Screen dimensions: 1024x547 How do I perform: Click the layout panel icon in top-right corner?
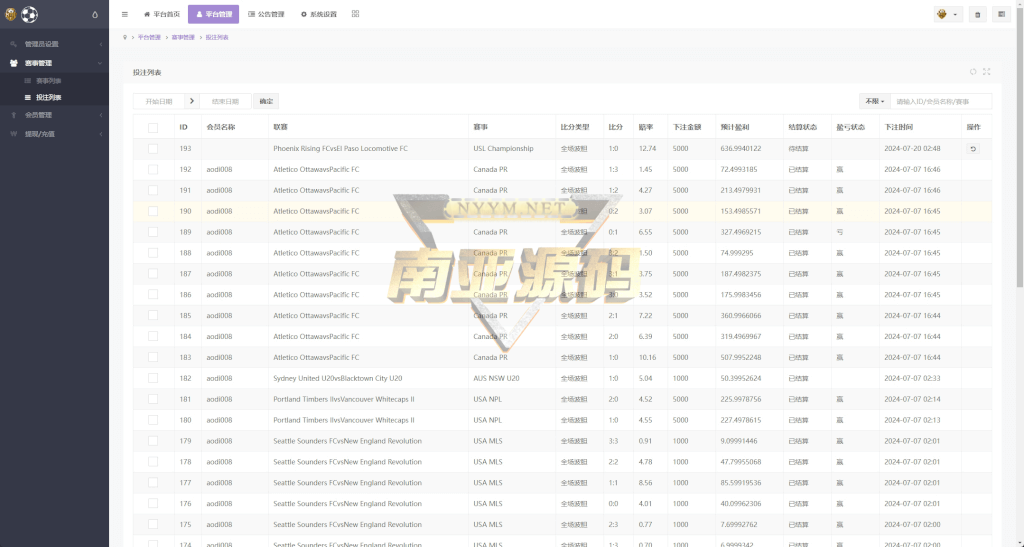pyautogui.click(x=1001, y=15)
